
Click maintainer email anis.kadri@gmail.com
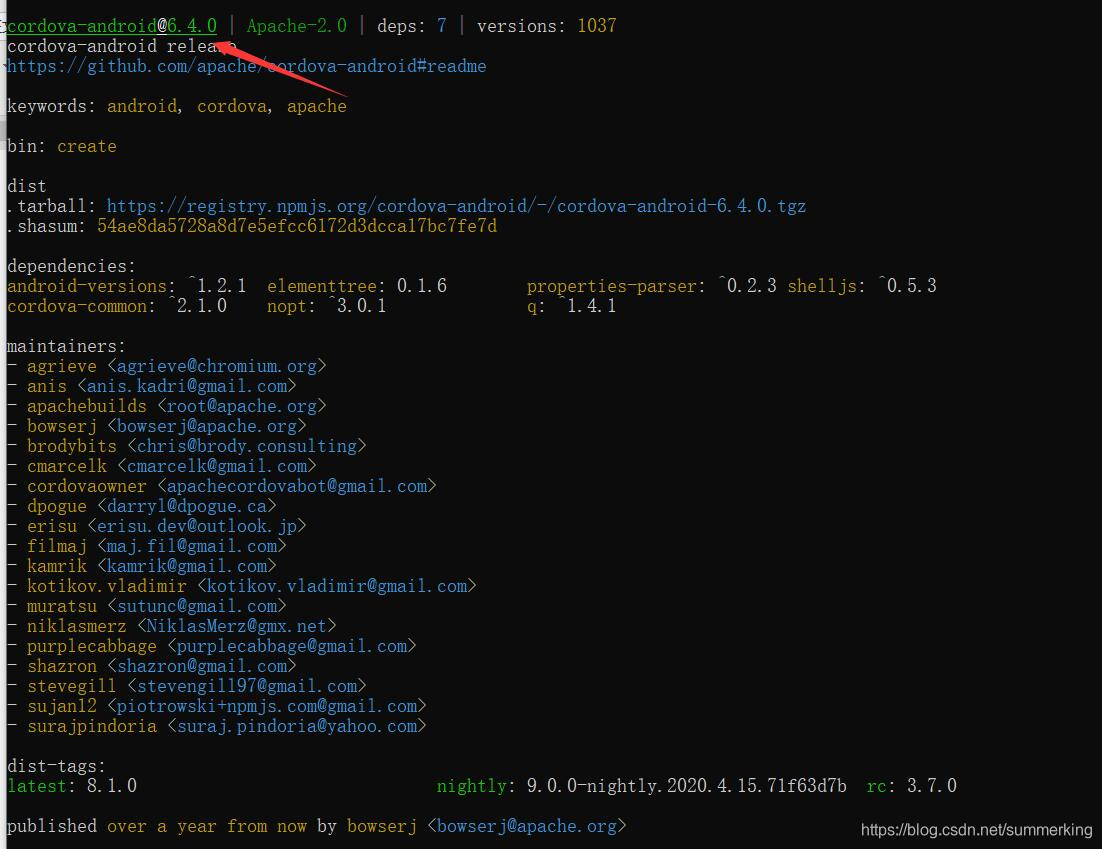click(x=187, y=387)
